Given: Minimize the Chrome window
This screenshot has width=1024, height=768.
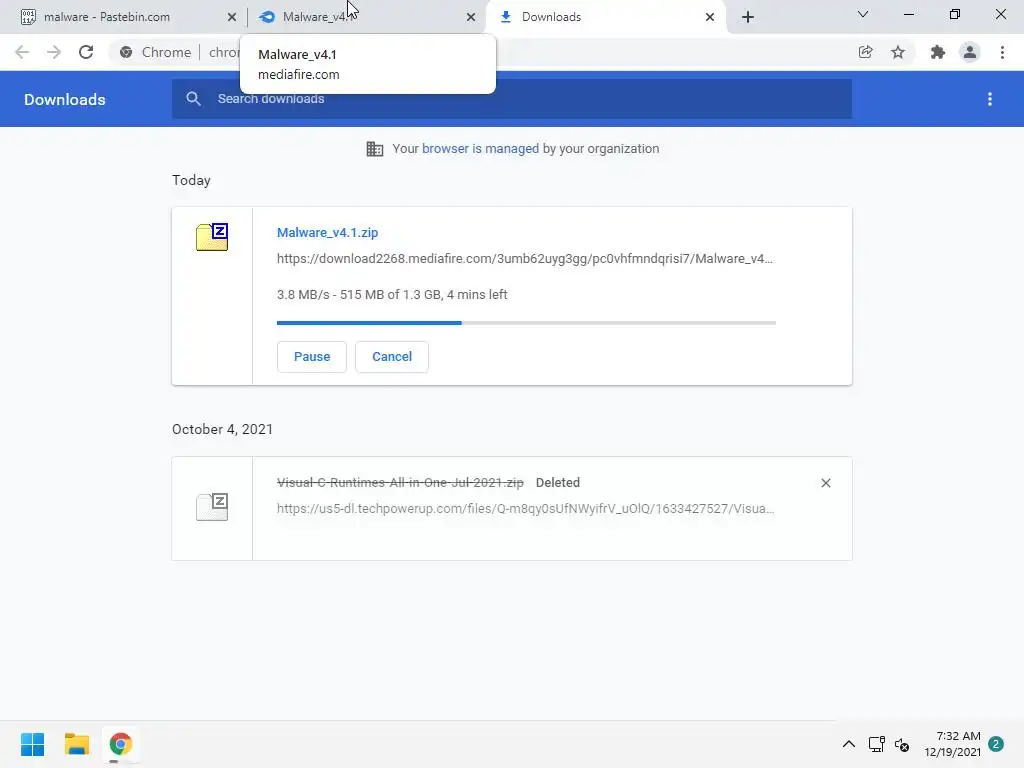Looking at the screenshot, I should [908, 14].
